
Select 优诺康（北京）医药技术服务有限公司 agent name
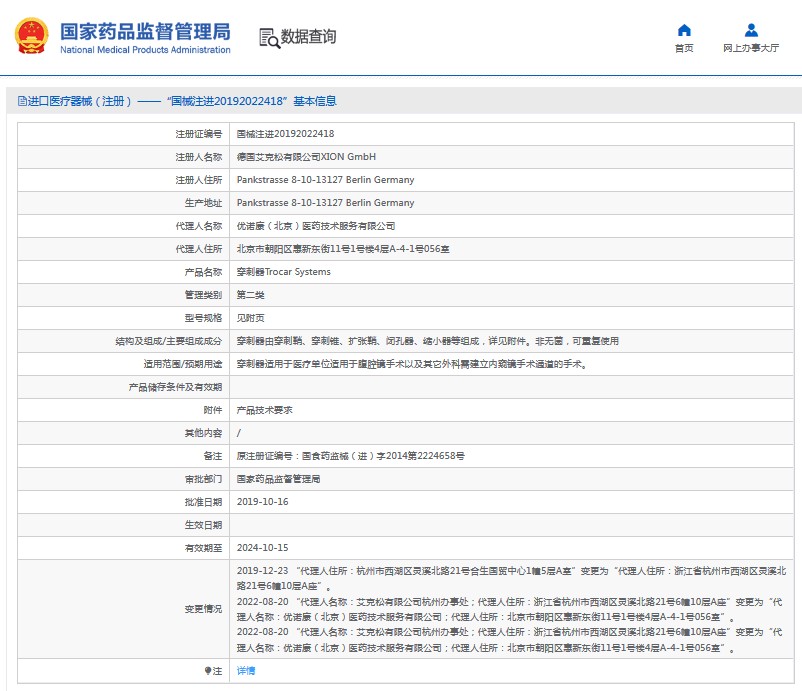[x=316, y=226]
